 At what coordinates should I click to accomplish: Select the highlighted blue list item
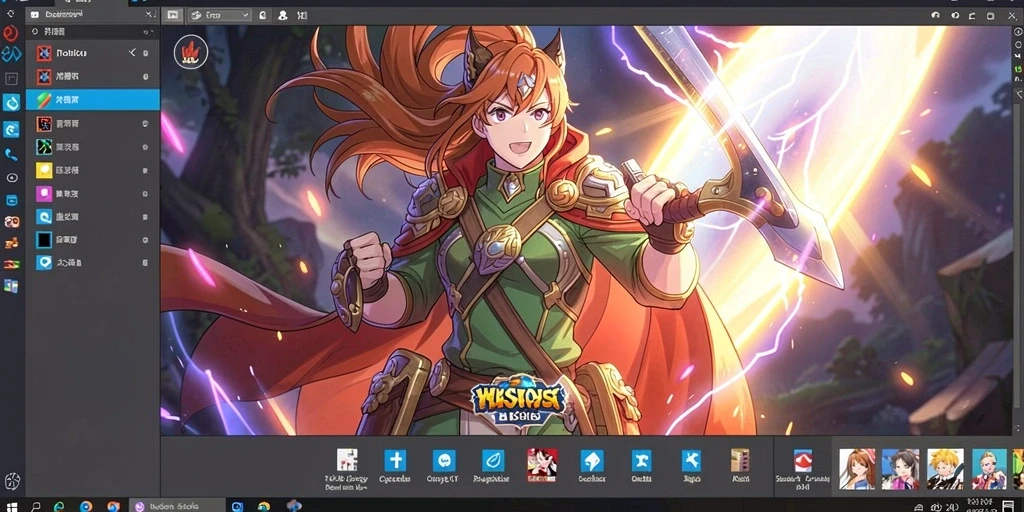point(93,100)
